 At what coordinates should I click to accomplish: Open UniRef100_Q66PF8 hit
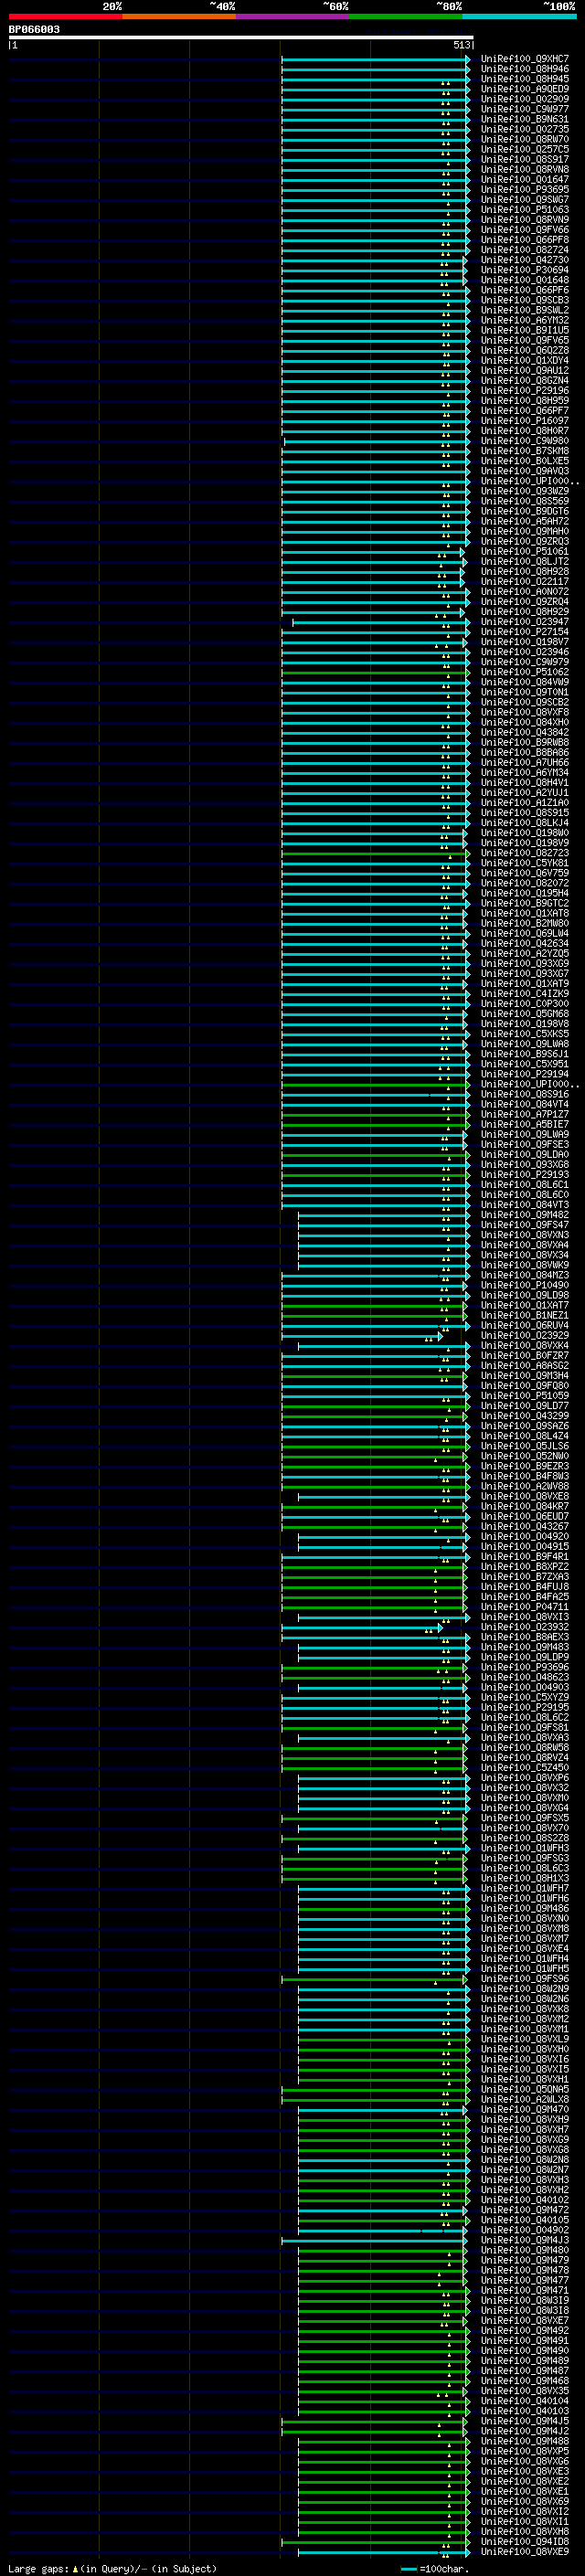(x=525, y=240)
